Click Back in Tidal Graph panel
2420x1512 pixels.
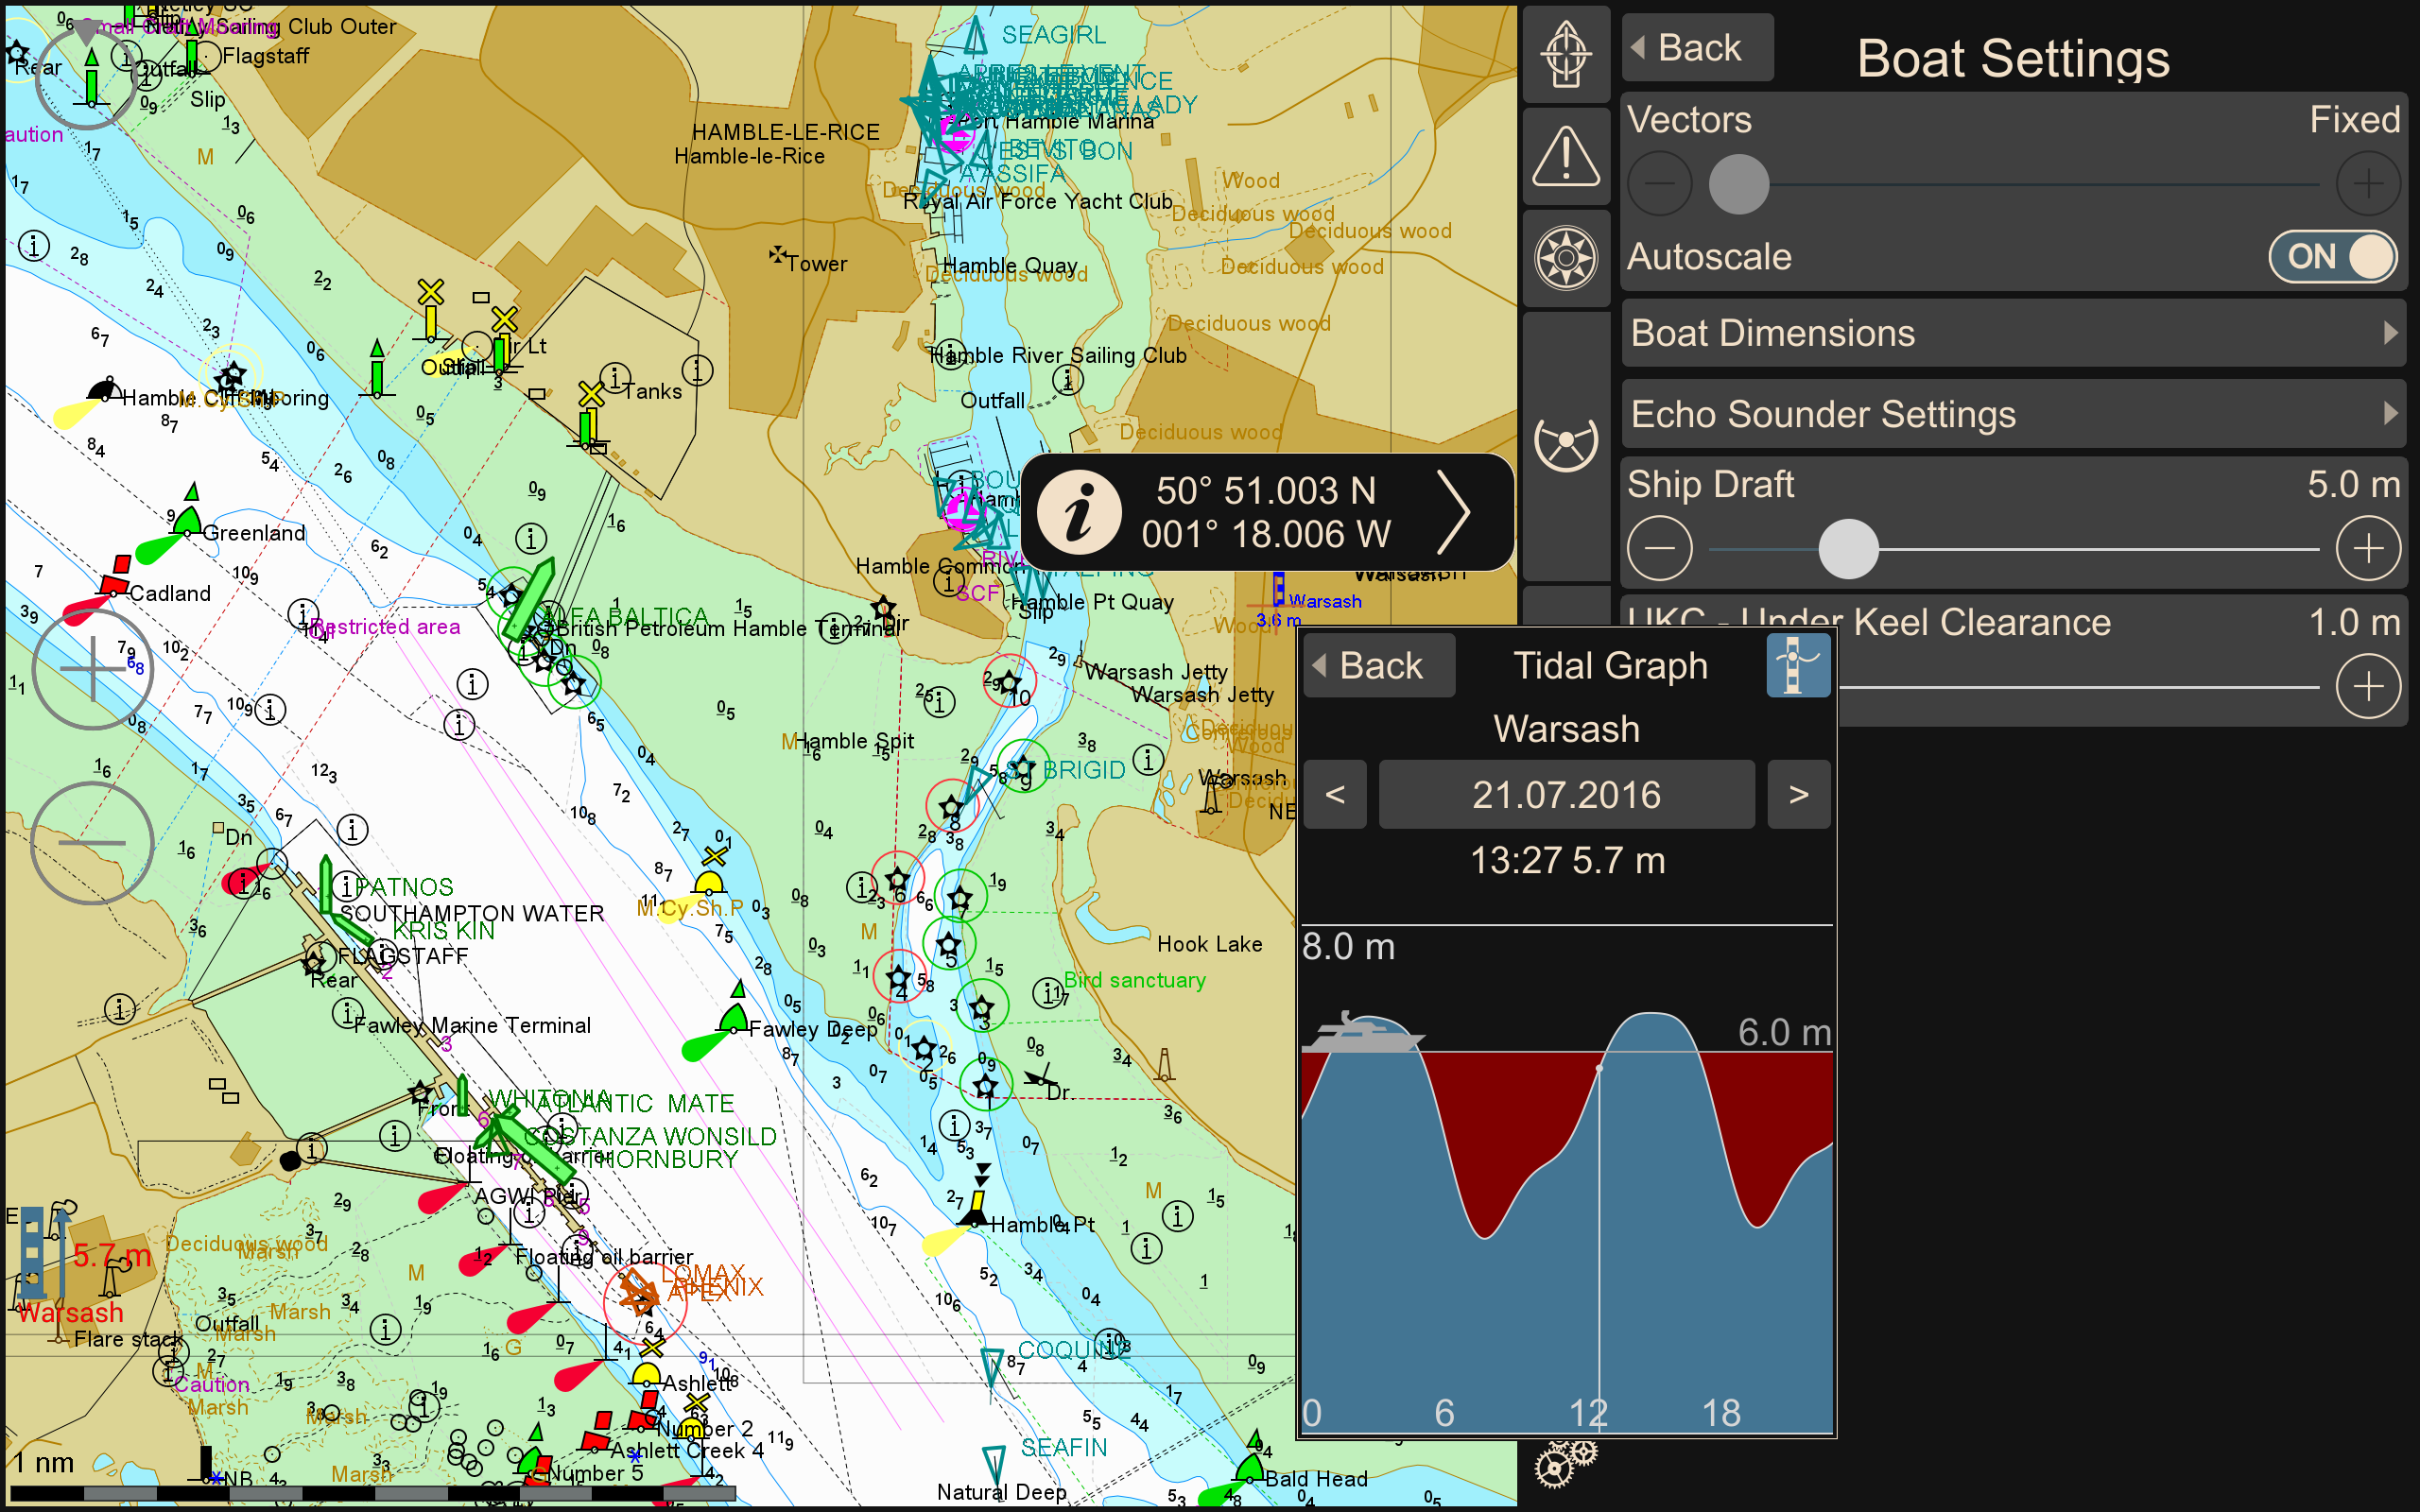pos(1379,666)
